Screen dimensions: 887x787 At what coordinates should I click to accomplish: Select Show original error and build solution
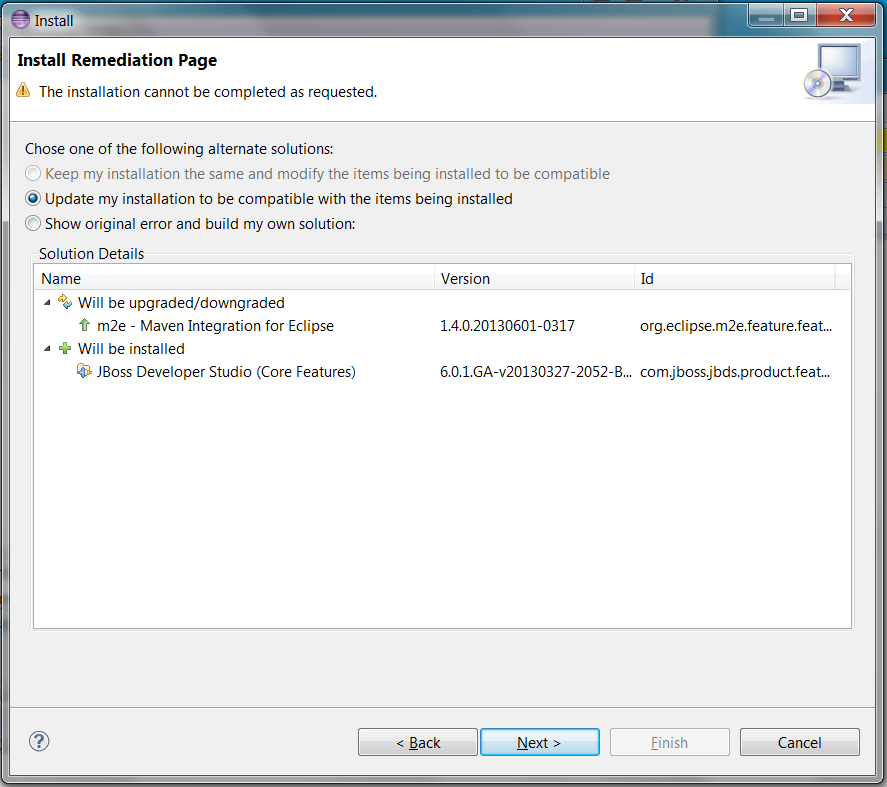[x=190, y=223]
